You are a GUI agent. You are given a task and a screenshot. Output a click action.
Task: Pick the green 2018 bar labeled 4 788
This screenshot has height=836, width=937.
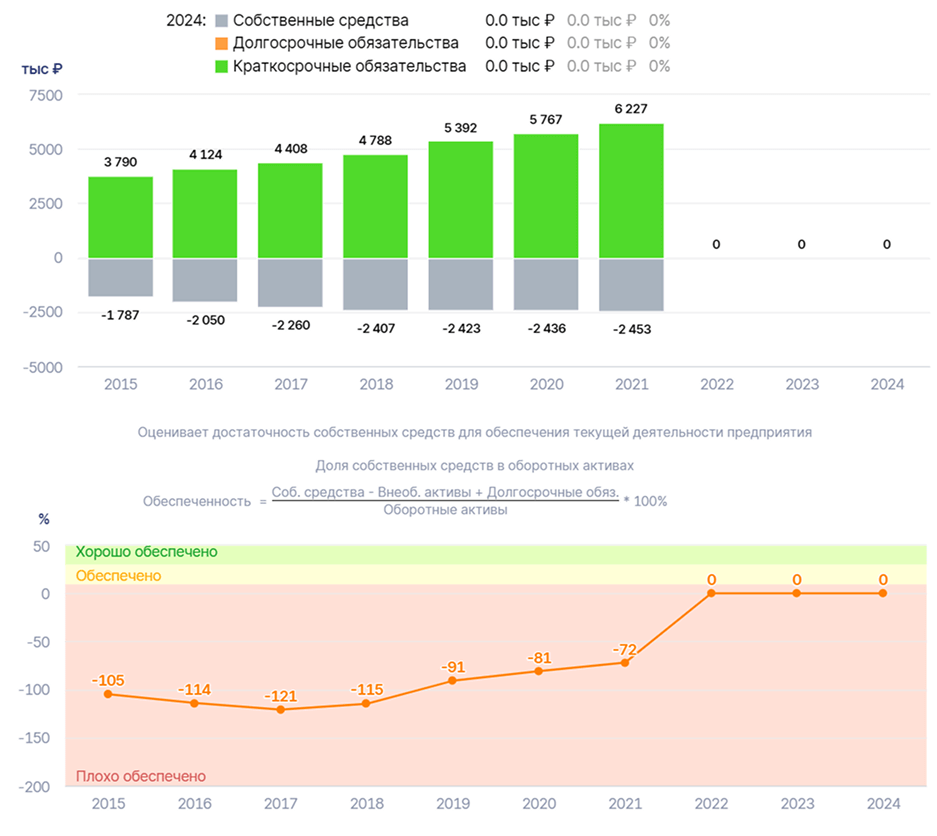(x=375, y=207)
